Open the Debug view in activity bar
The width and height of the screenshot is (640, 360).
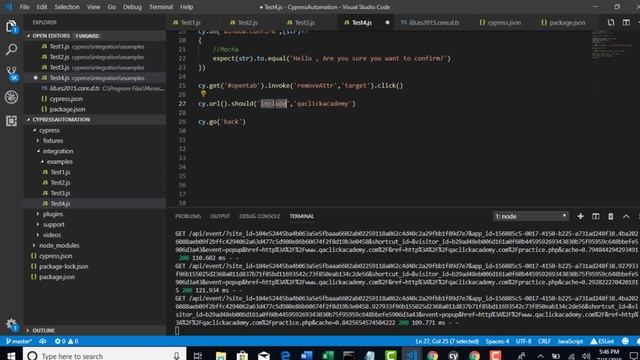[x=11, y=97]
